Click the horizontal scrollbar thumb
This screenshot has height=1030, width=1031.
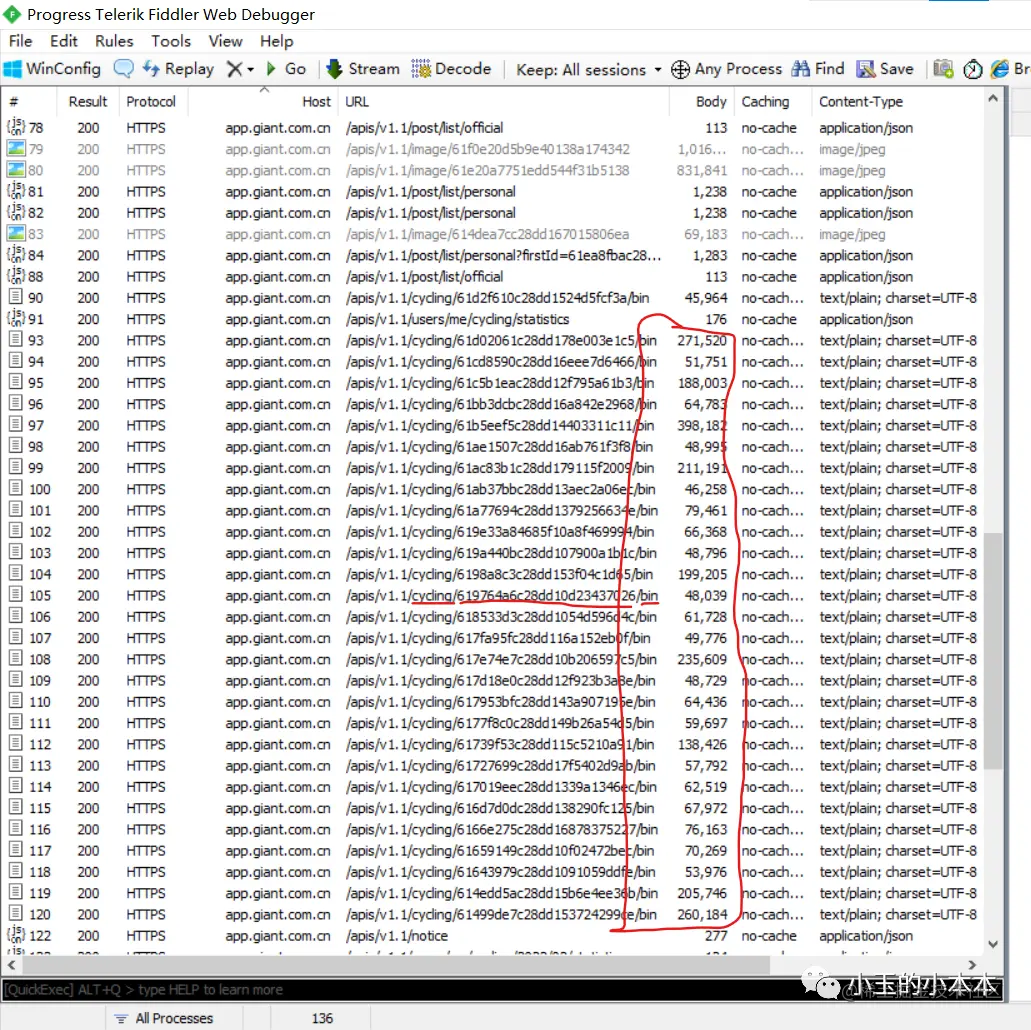pos(395,965)
